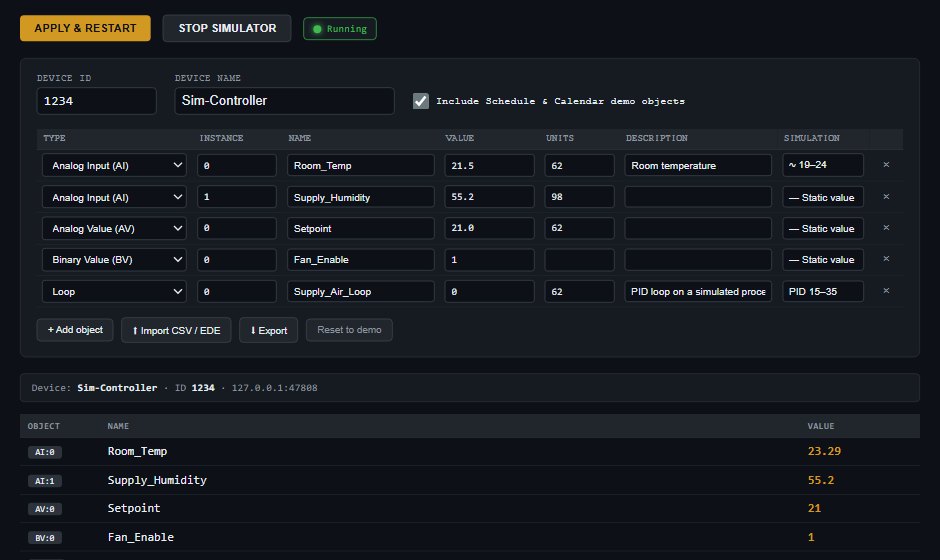Toggle Include Schedule & Calendar demo objects
Viewport: 940px width, 560px height.
pos(421,101)
